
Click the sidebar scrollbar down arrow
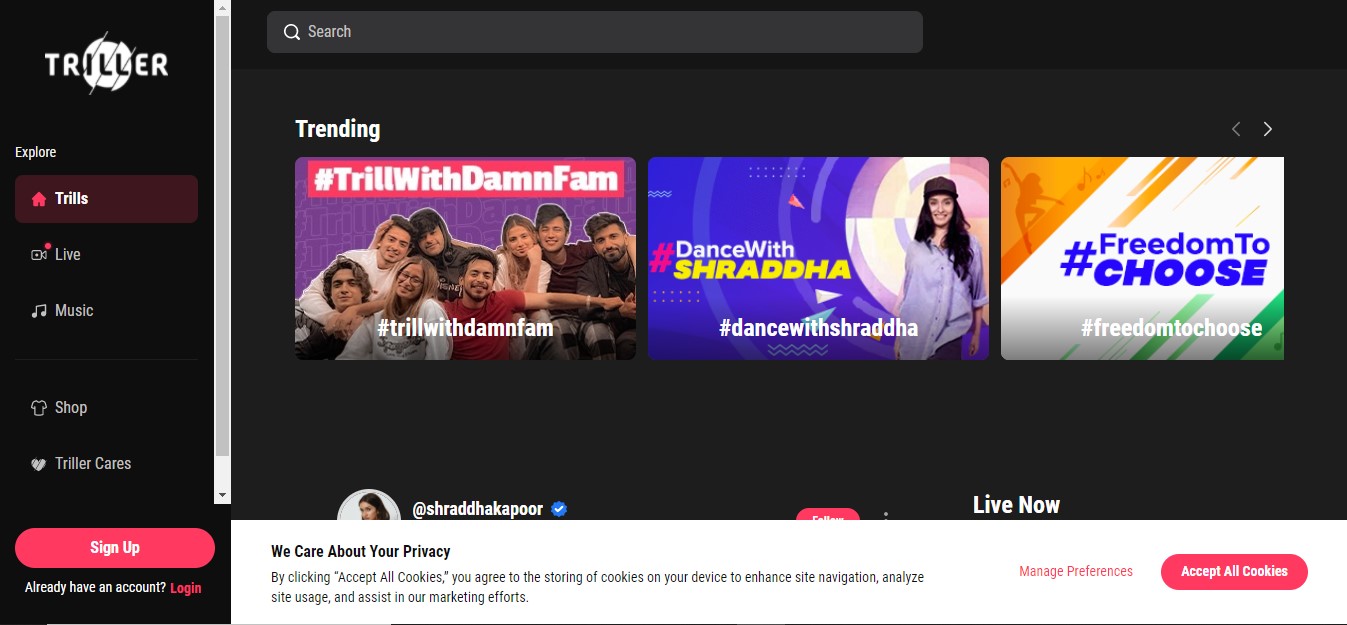[x=222, y=495]
